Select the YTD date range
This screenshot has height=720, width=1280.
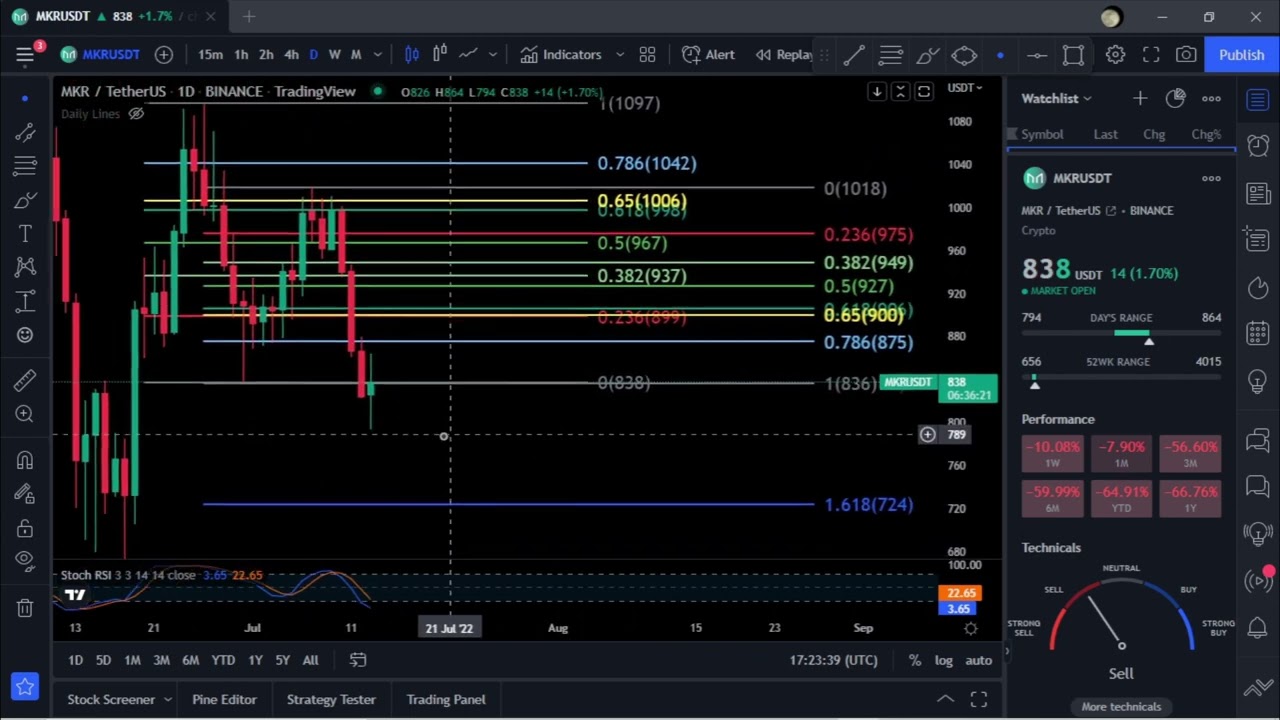pyautogui.click(x=223, y=660)
